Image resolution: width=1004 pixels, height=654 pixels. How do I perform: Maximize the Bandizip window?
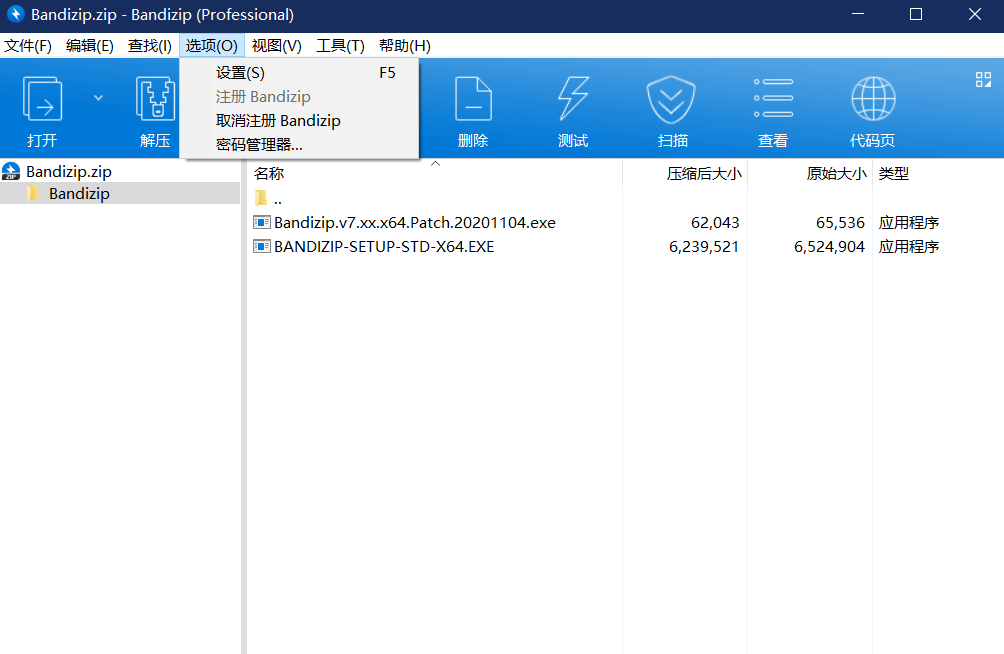[916, 14]
